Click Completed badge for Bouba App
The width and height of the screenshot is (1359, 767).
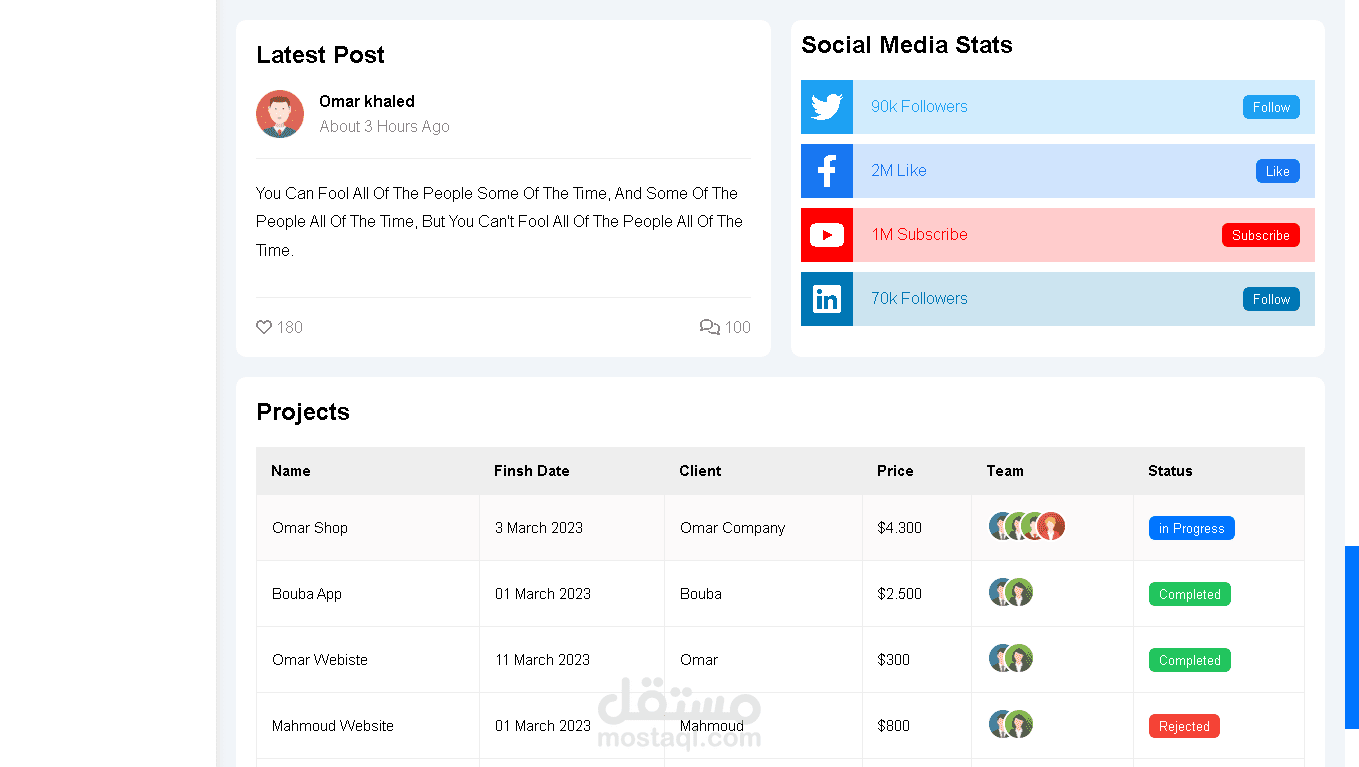pos(1189,594)
